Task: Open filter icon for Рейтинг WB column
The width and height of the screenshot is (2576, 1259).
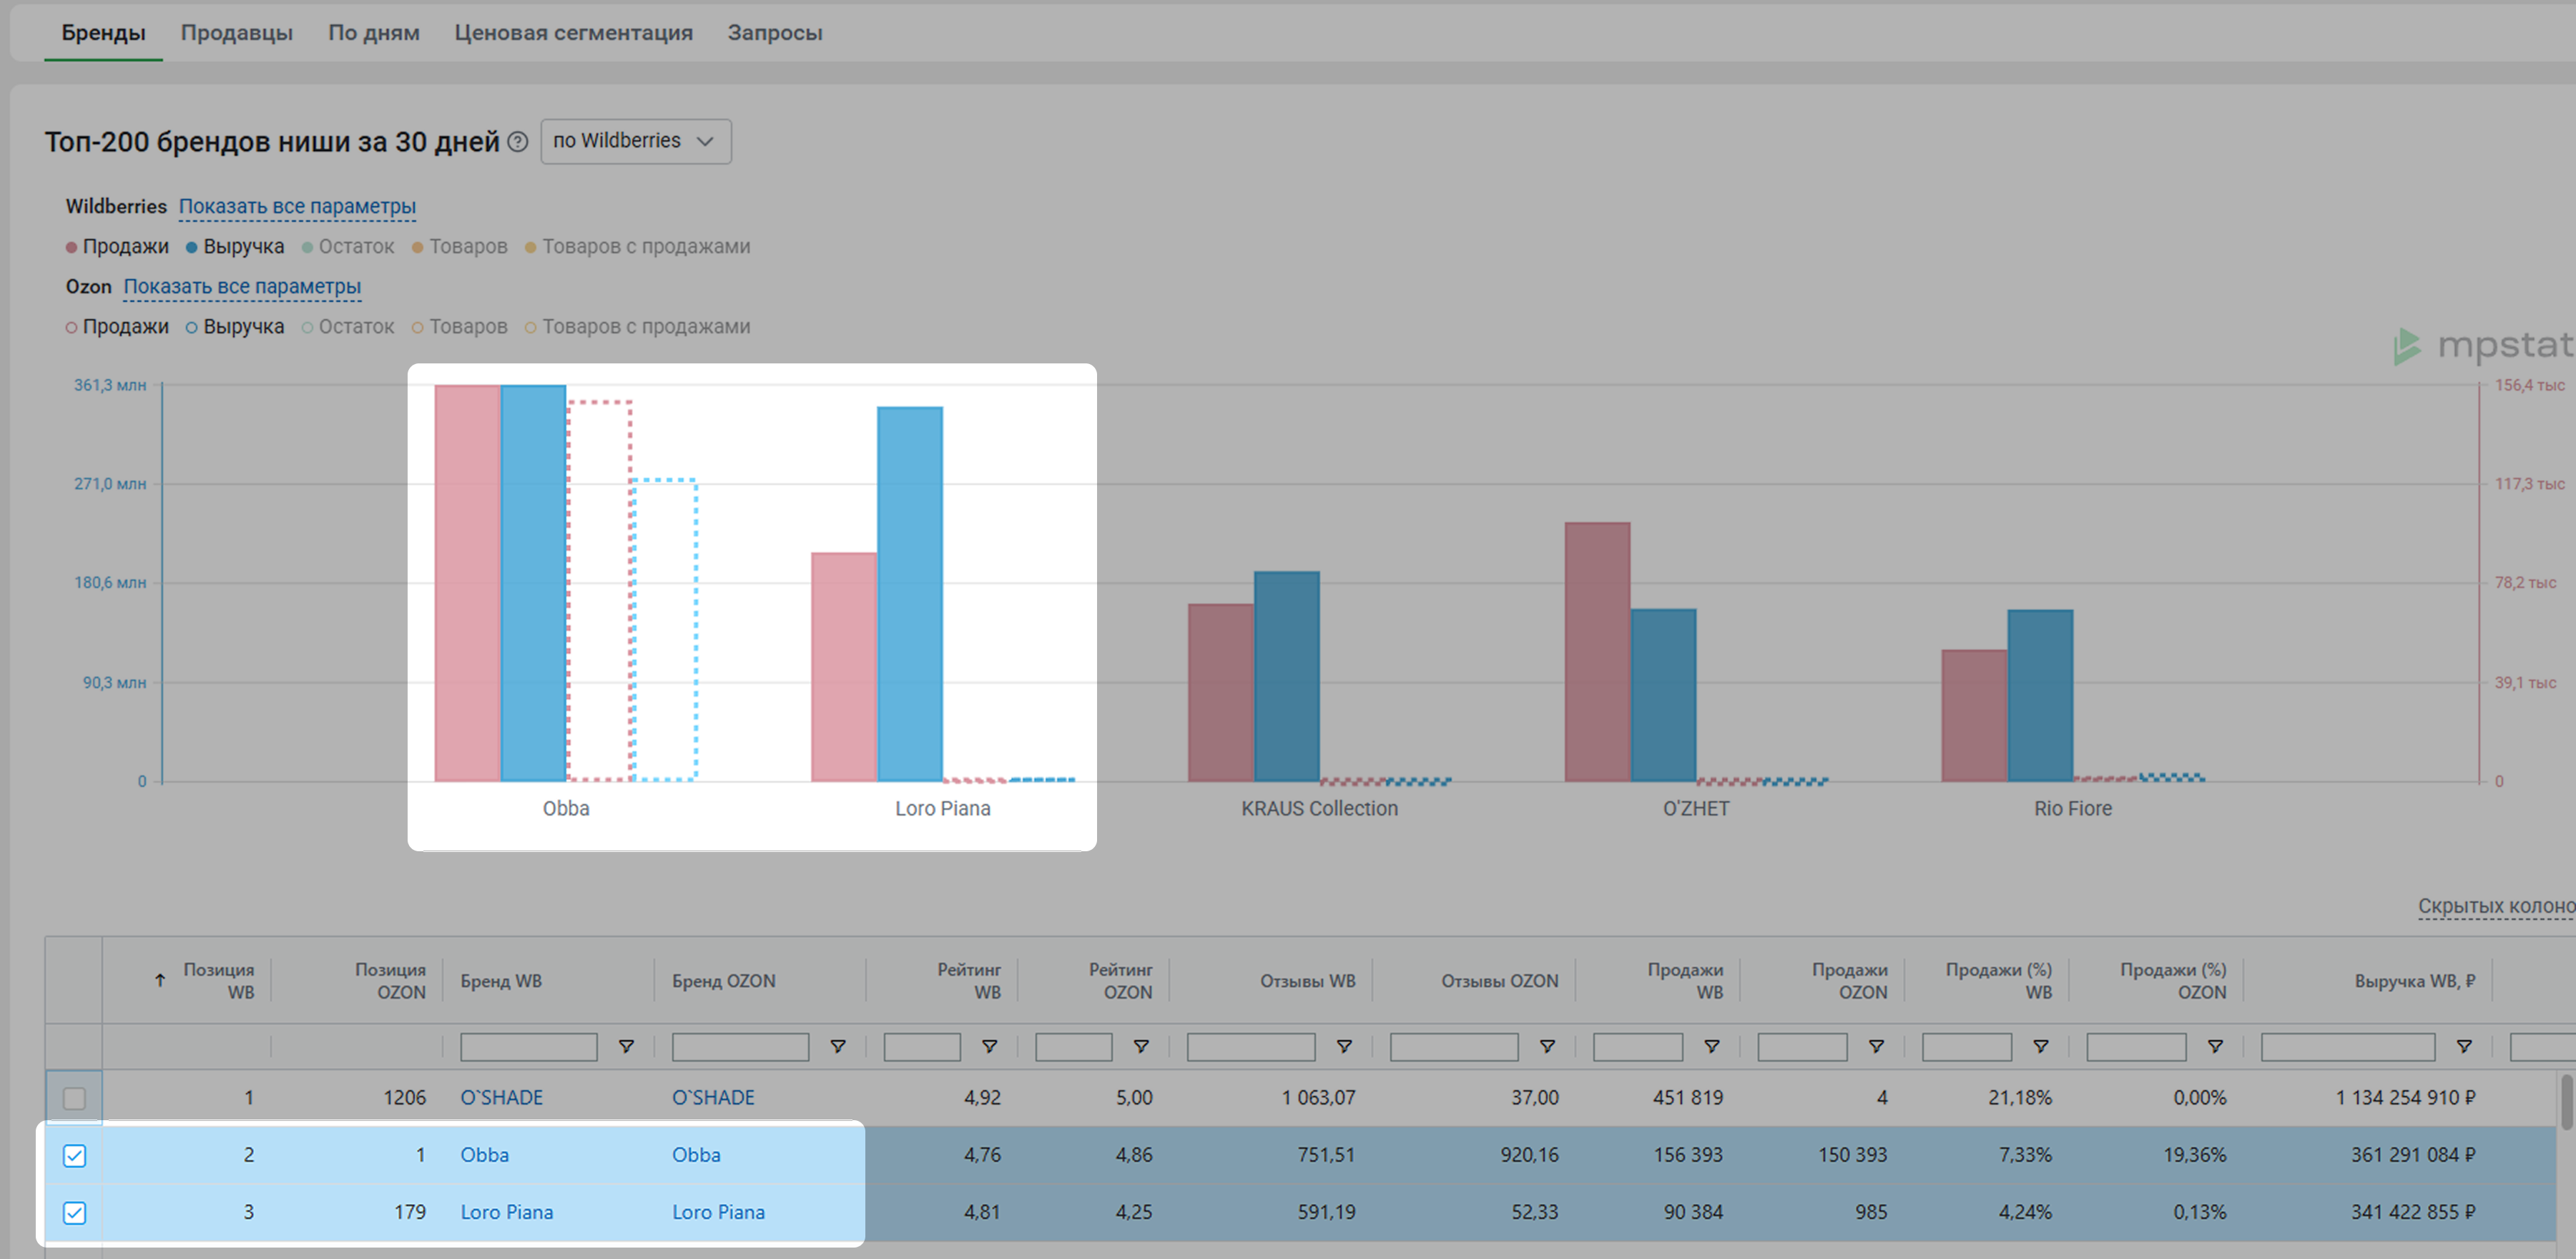Action: tap(989, 1047)
